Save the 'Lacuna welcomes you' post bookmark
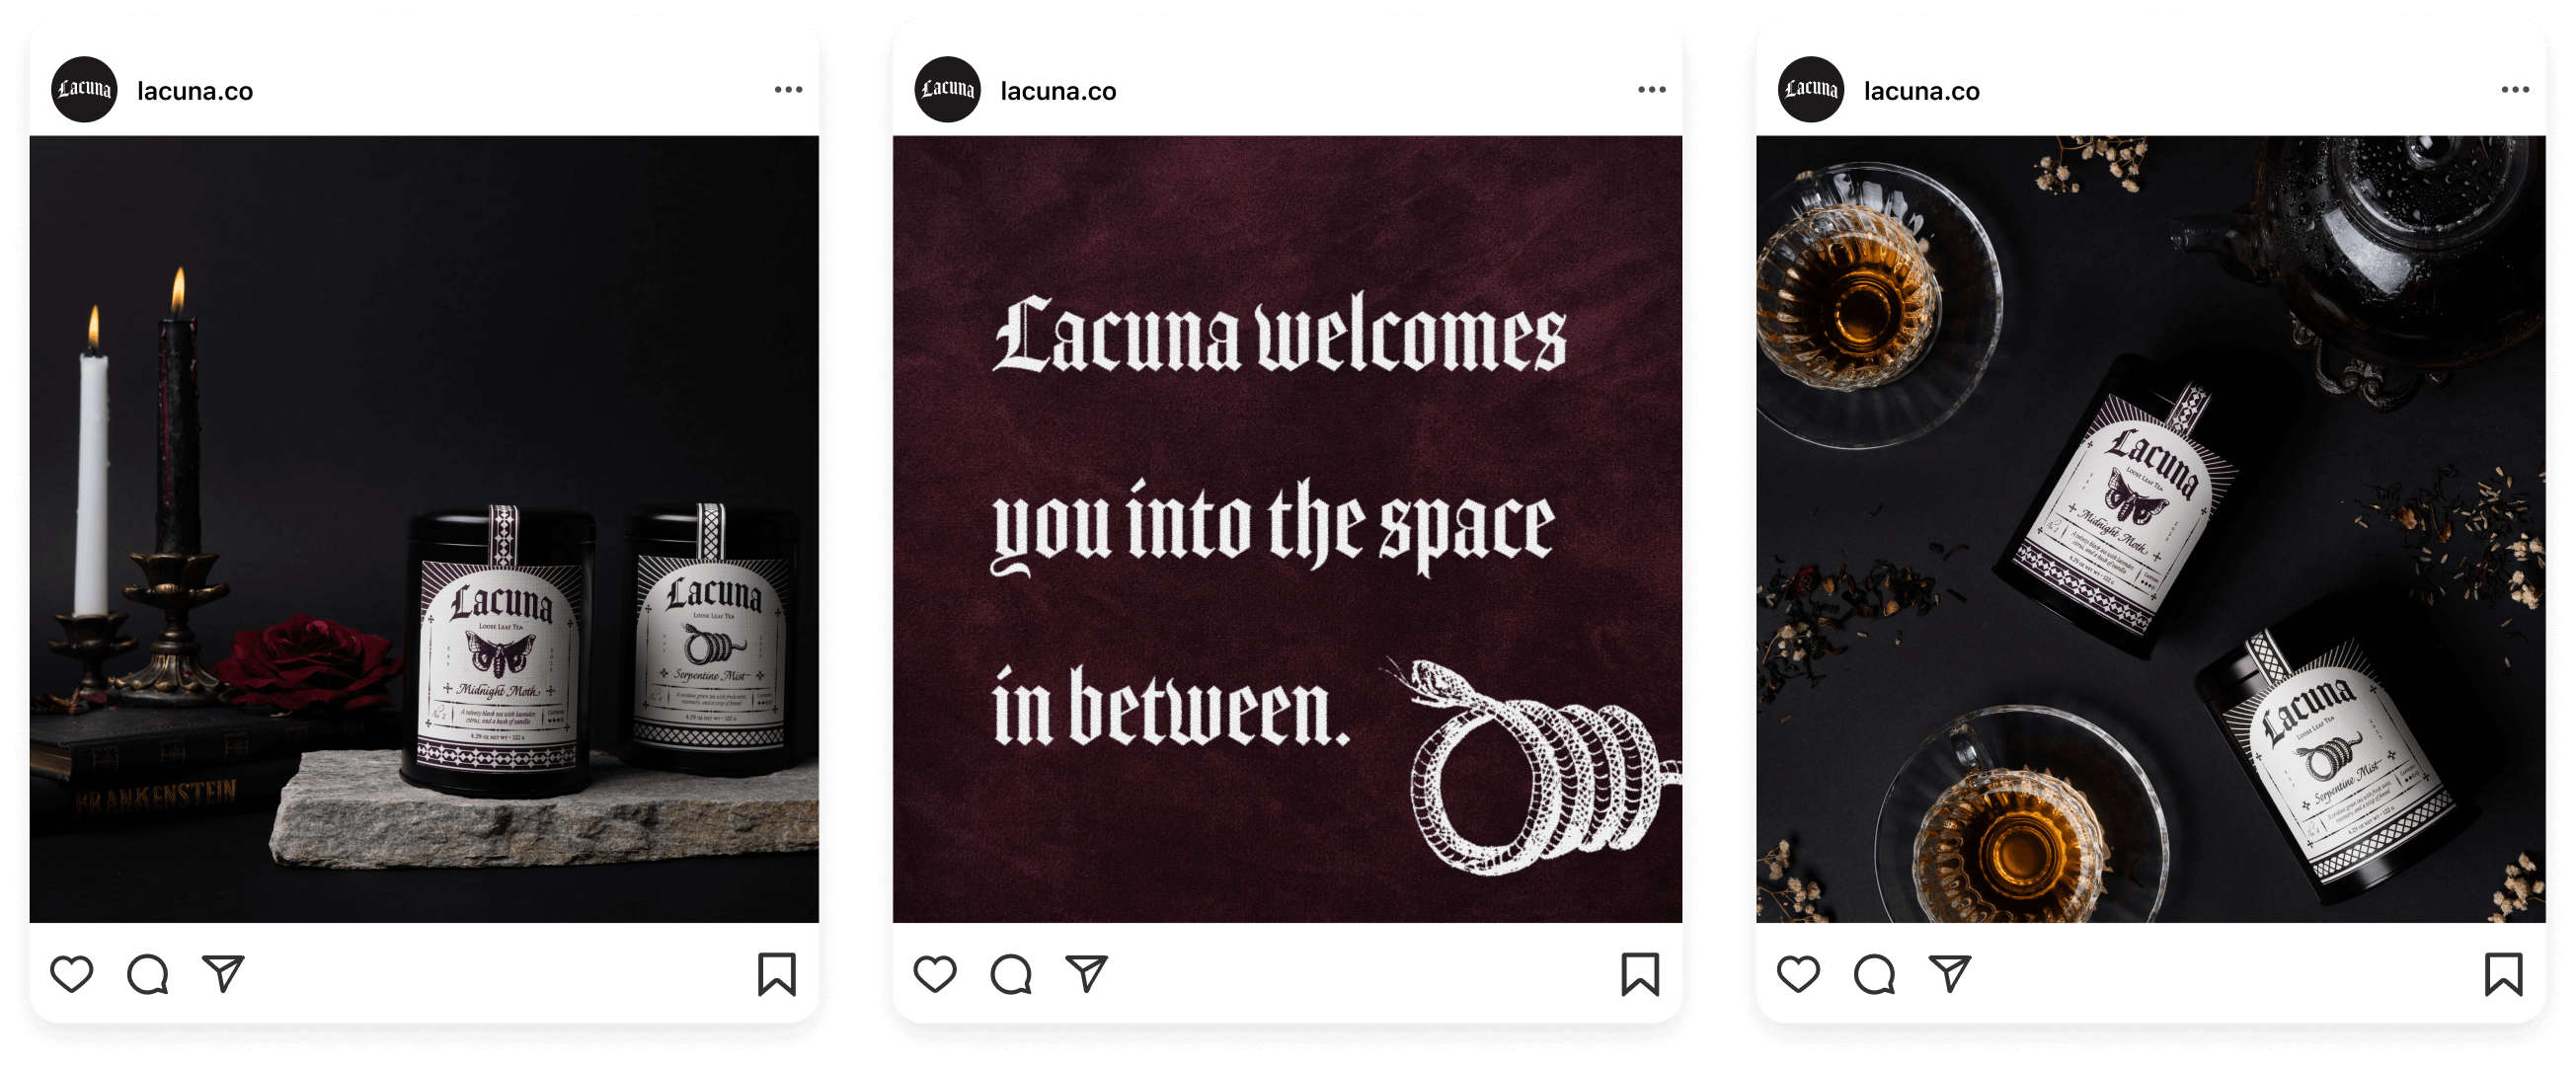The image size is (2576, 1065). [x=1641, y=974]
